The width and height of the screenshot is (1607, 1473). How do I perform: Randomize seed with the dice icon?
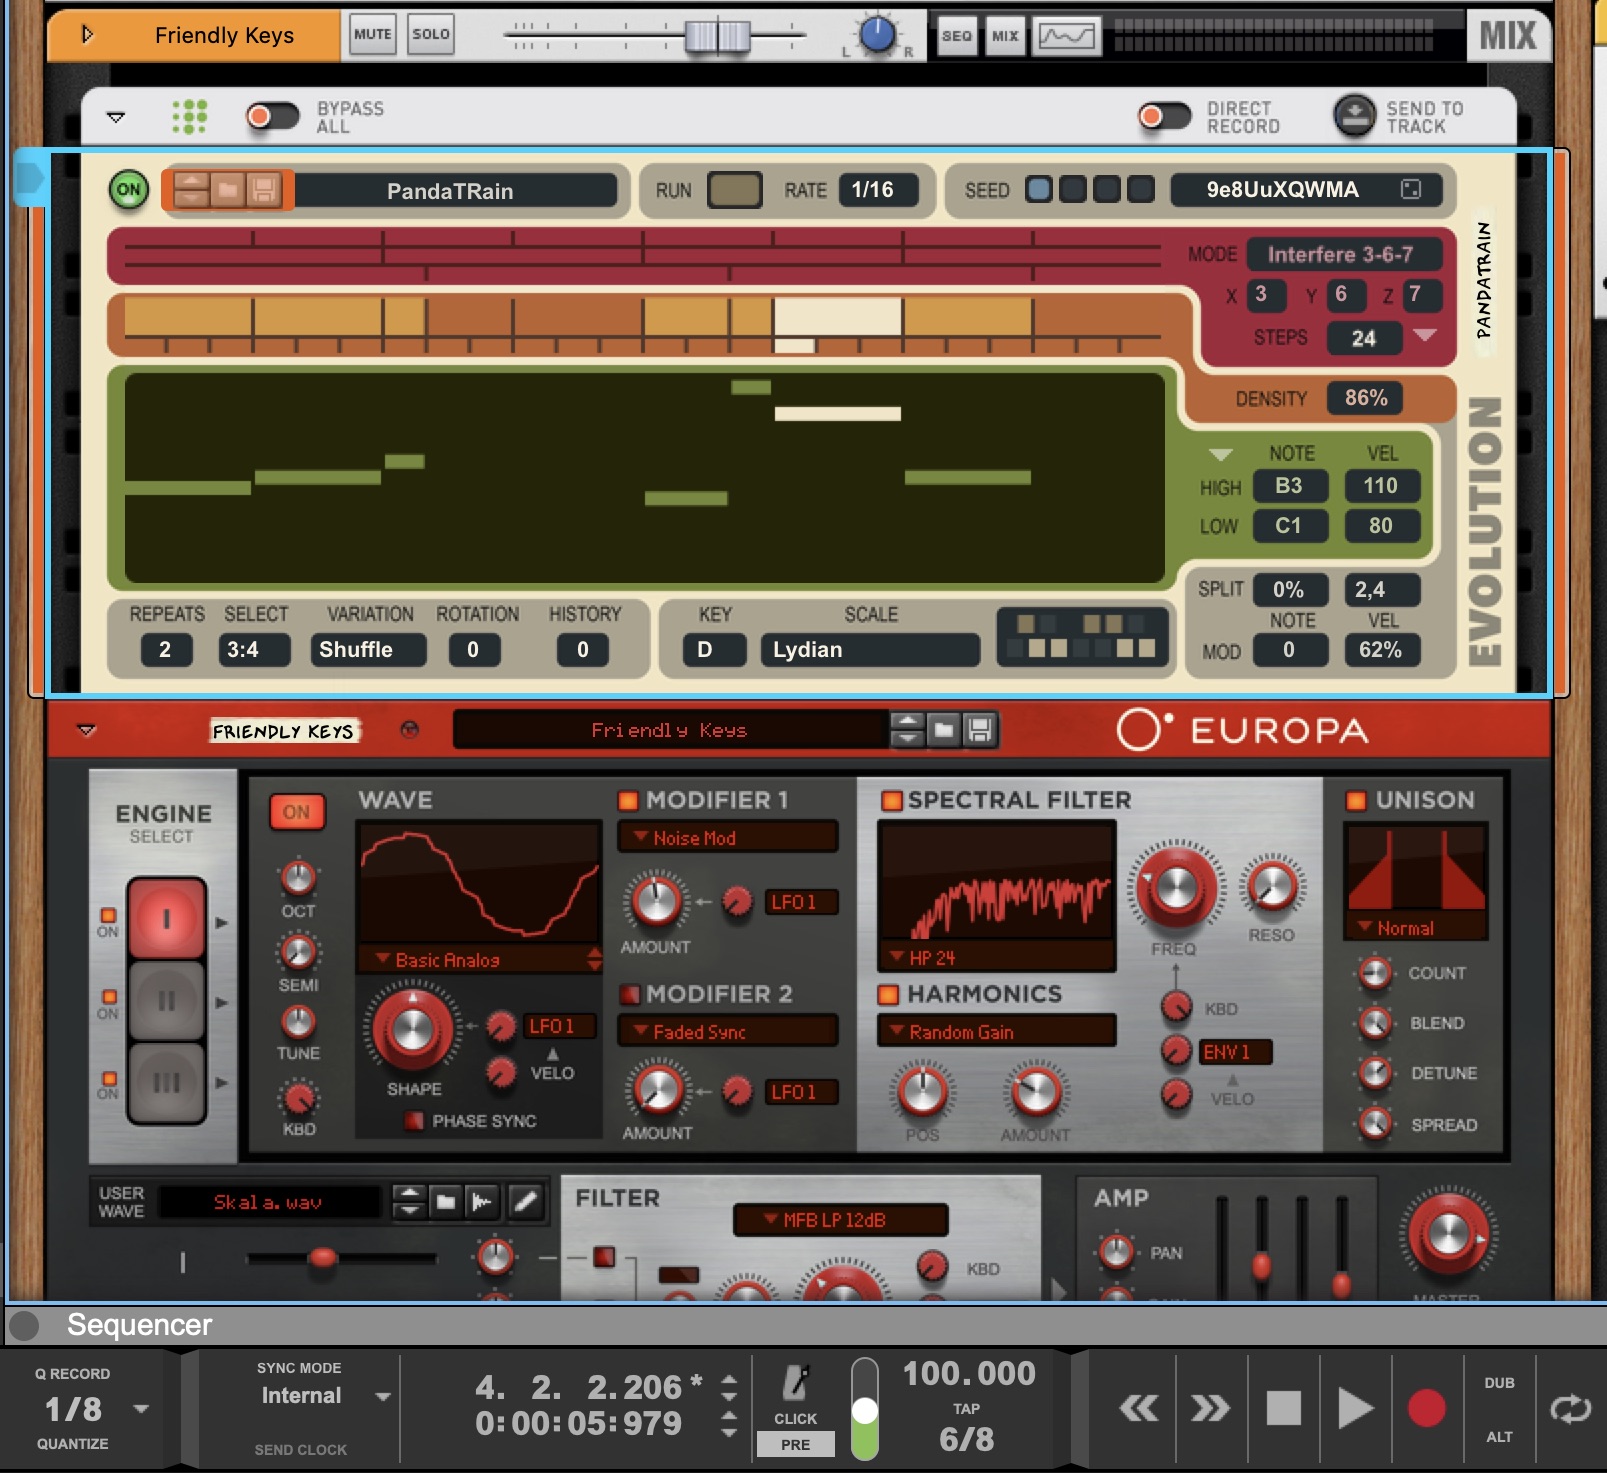click(x=1411, y=189)
